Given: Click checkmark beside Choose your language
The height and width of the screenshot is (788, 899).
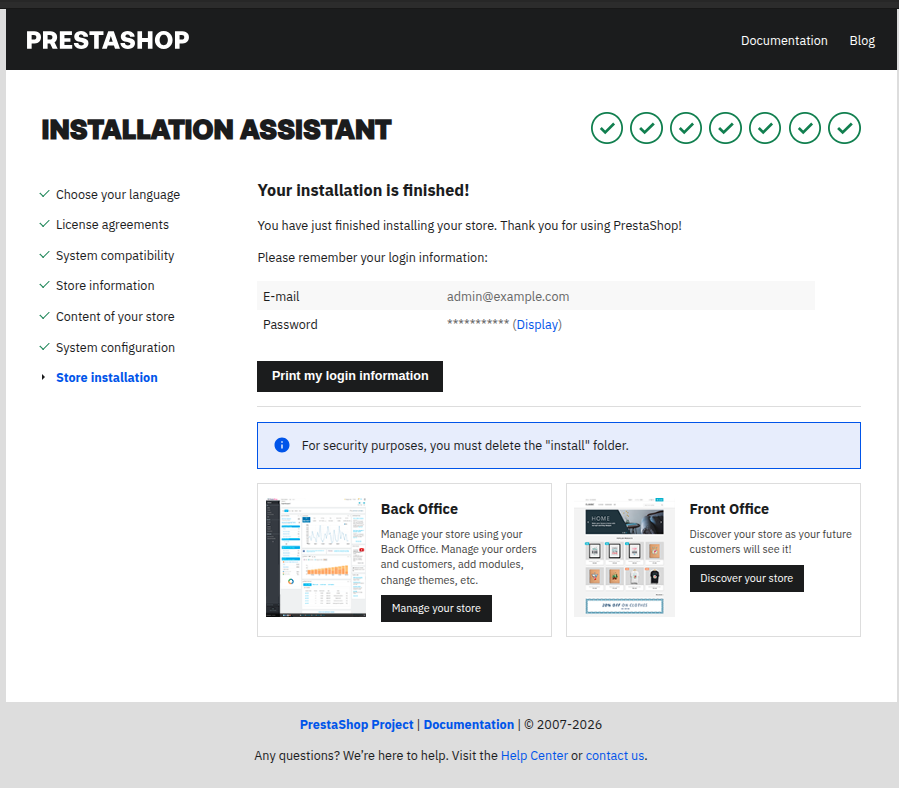Looking at the screenshot, I should (x=44, y=194).
